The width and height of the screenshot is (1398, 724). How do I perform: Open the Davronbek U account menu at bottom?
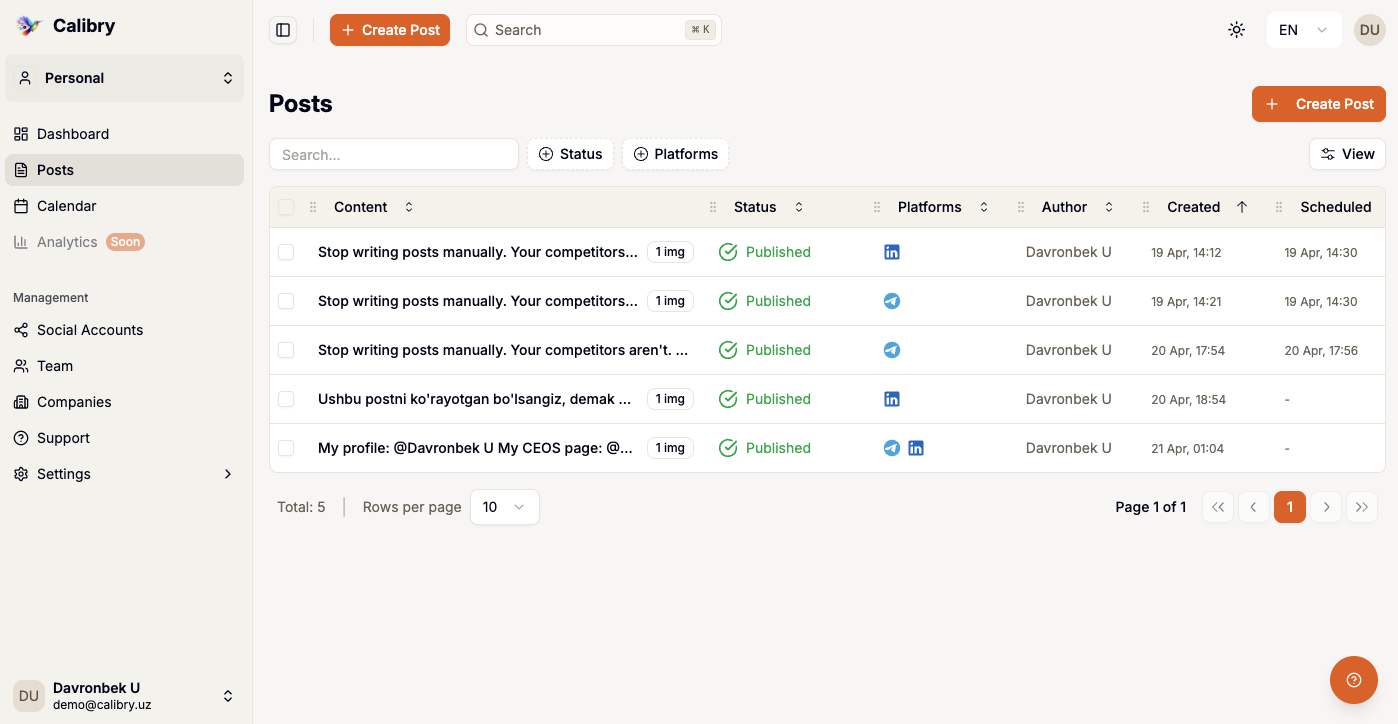pyautogui.click(x=125, y=696)
